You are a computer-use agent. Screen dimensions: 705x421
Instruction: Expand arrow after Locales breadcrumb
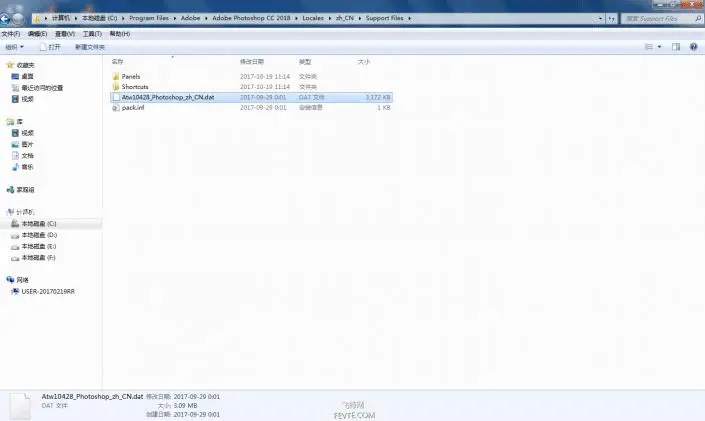coord(330,18)
